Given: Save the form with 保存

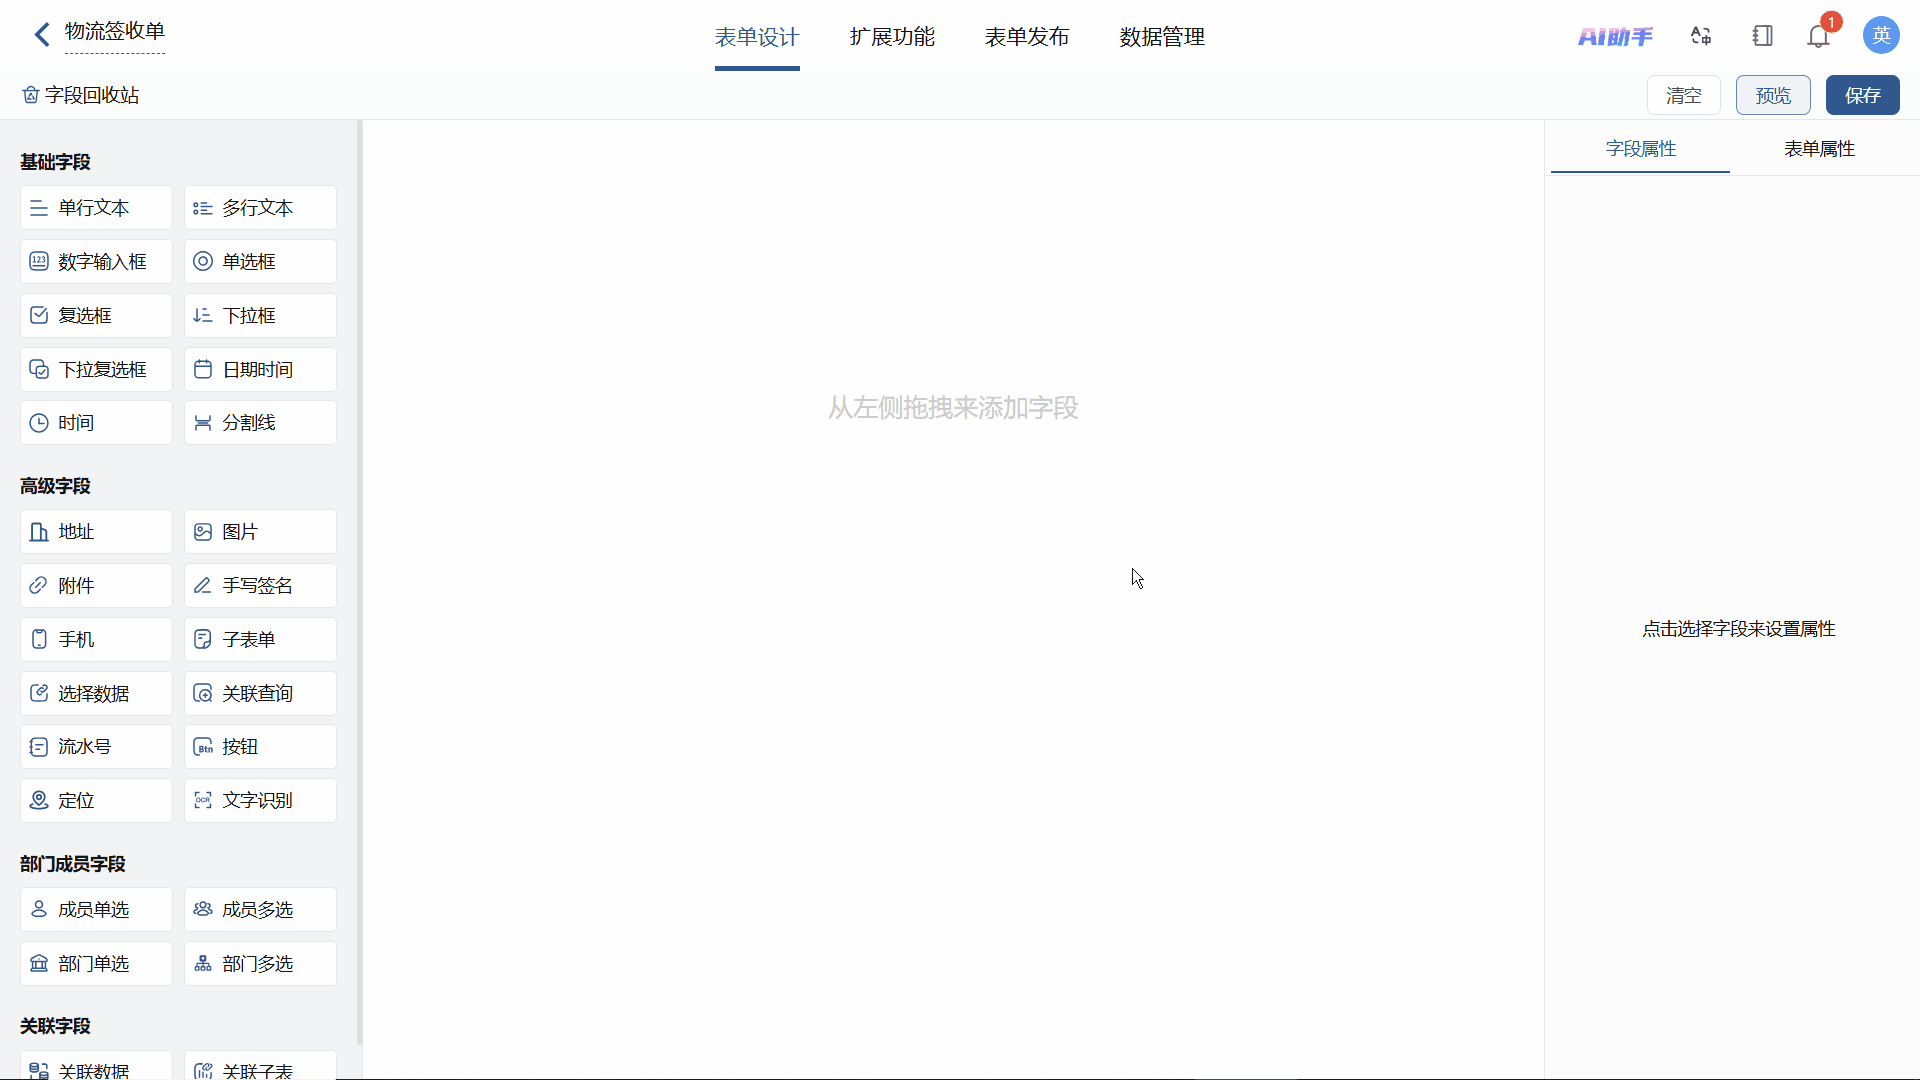Looking at the screenshot, I should pos(1862,95).
